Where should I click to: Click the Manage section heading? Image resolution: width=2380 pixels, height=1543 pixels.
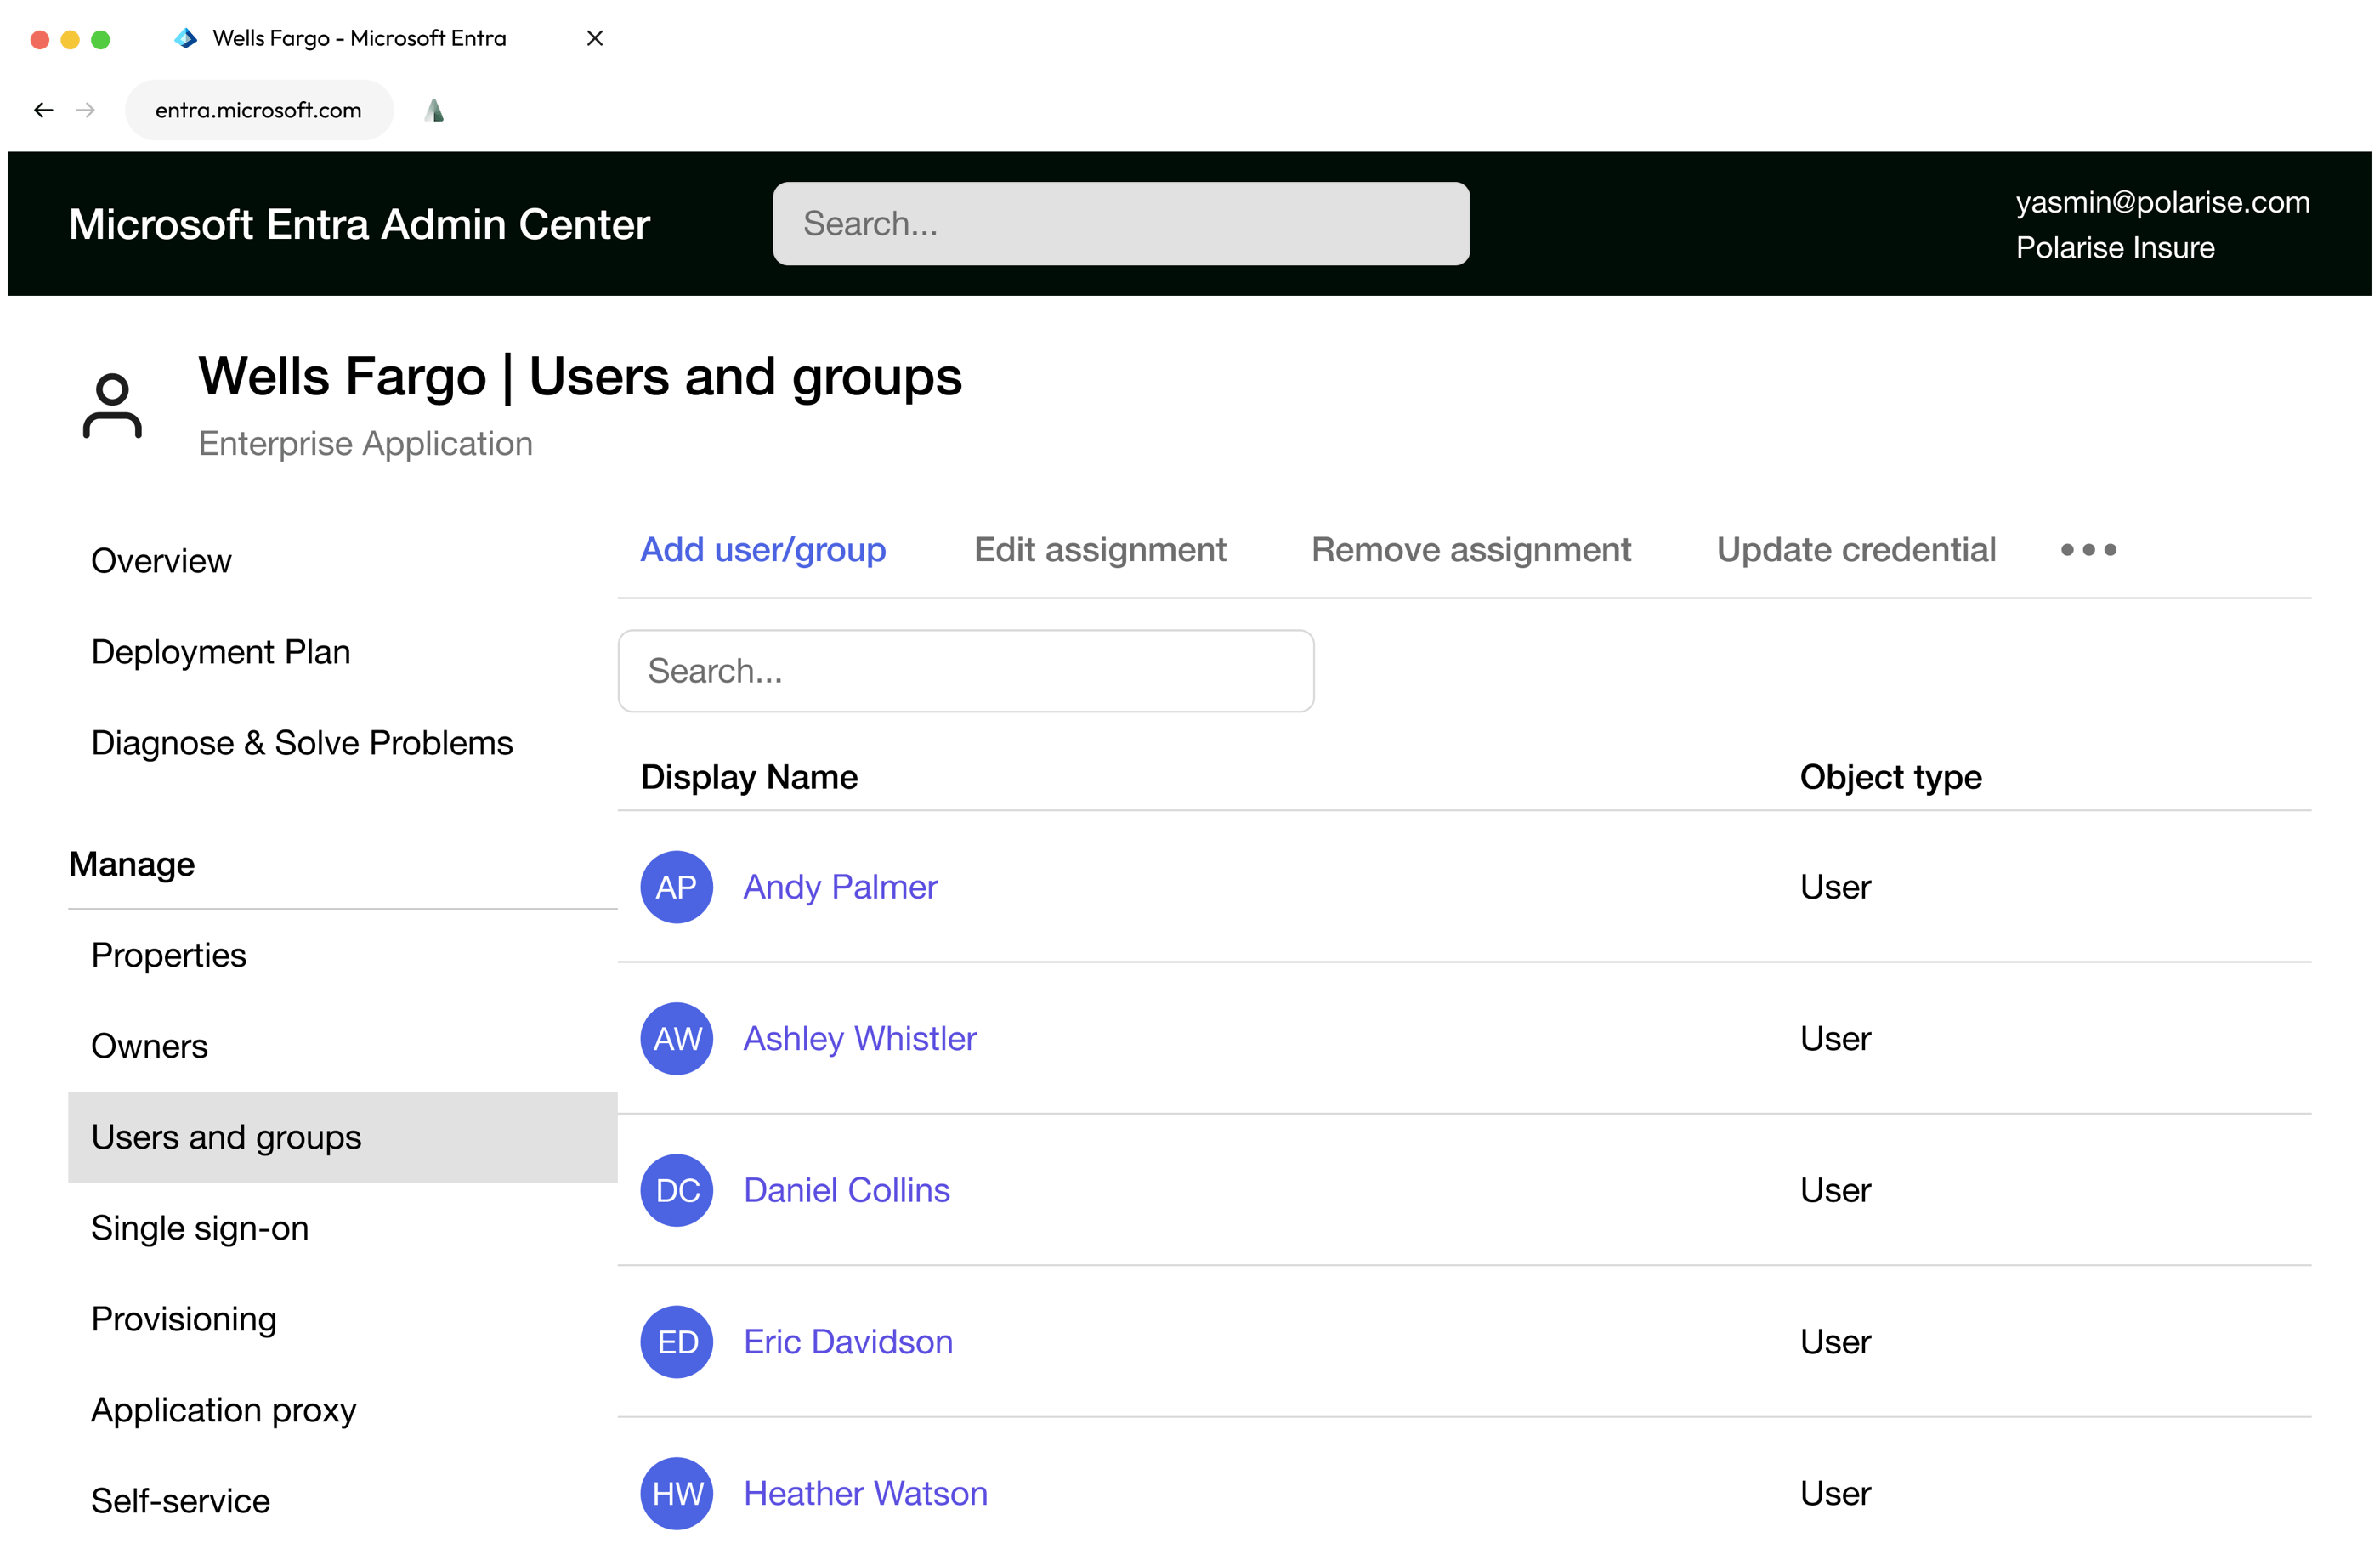(x=132, y=864)
